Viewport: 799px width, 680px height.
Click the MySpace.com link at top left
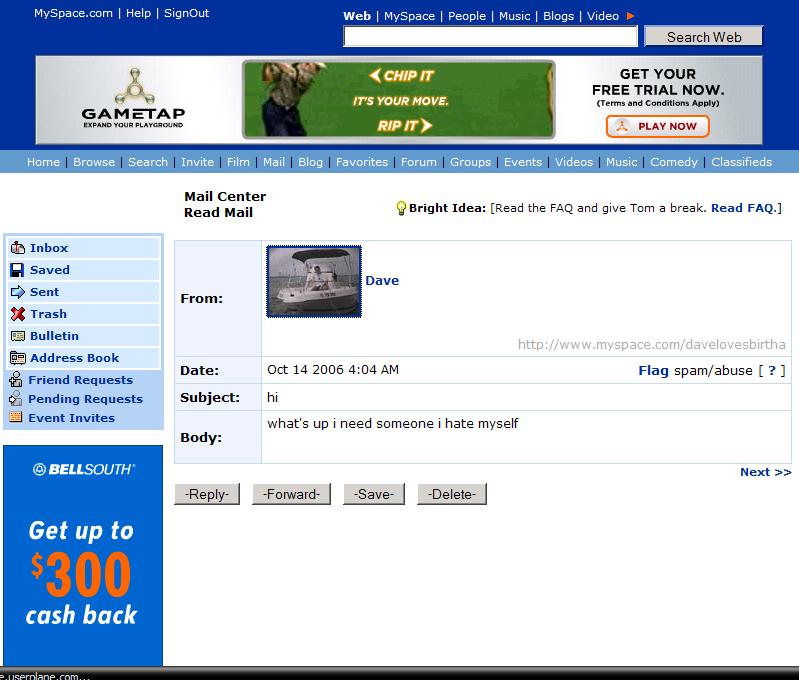tap(73, 13)
